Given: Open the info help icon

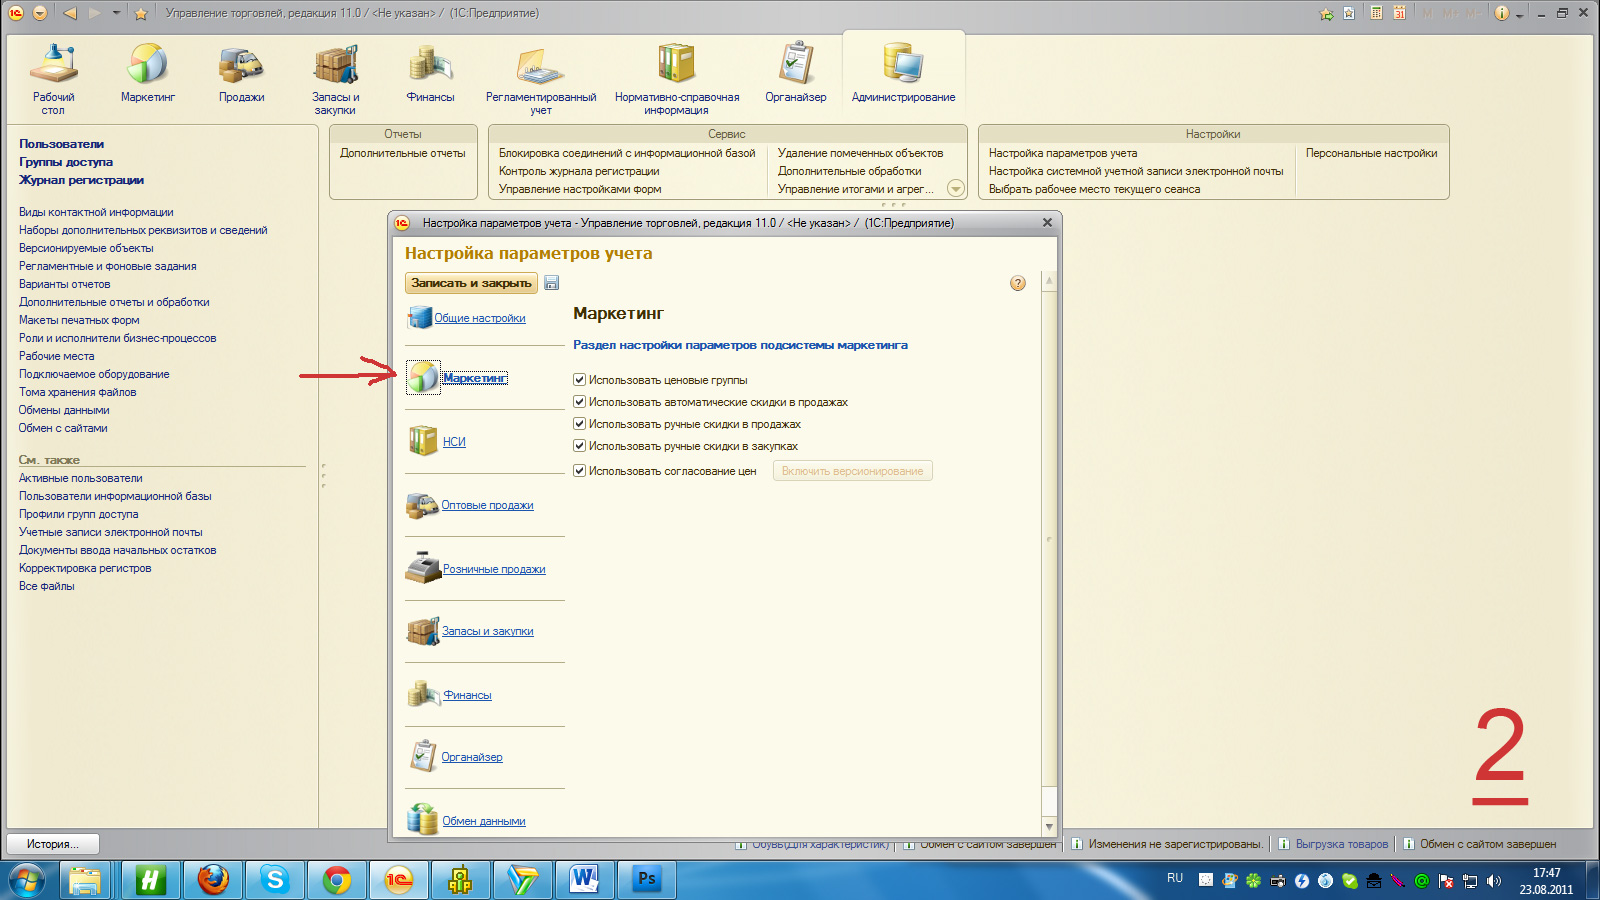Looking at the screenshot, I should (x=1501, y=13).
